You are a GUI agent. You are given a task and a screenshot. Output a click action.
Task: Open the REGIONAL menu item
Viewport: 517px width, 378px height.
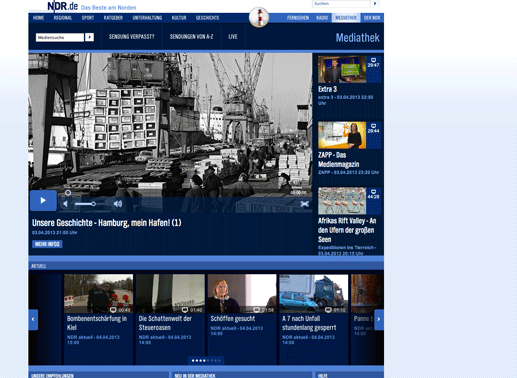pos(63,18)
